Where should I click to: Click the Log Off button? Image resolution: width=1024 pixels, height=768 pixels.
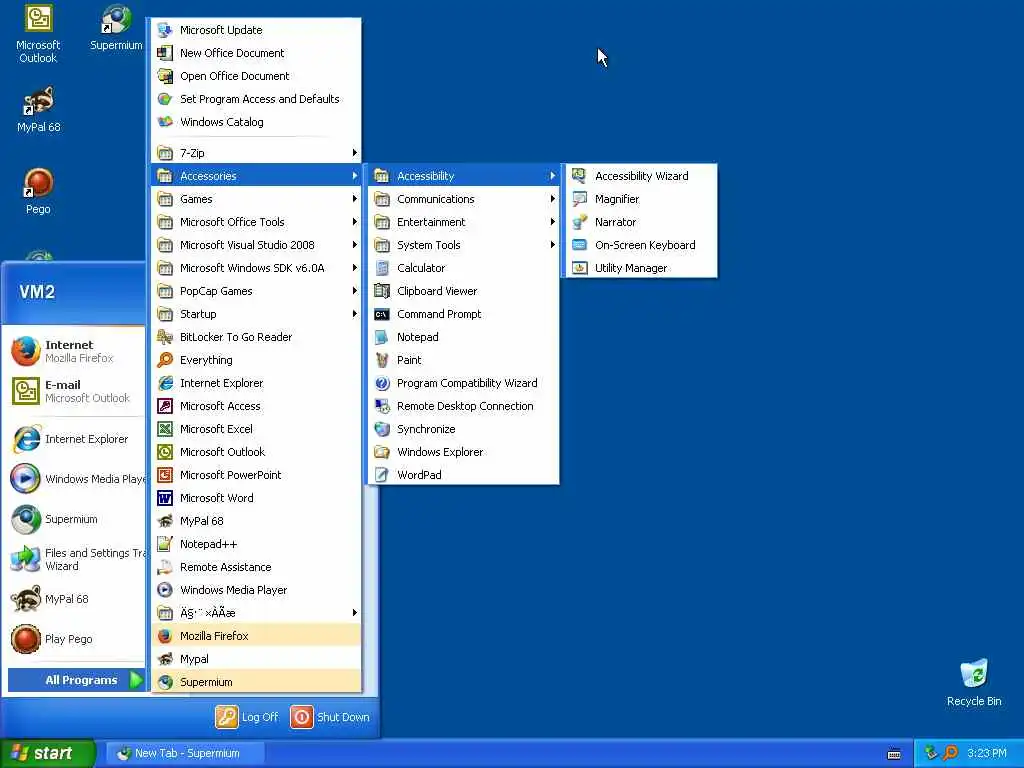(x=247, y=717)
